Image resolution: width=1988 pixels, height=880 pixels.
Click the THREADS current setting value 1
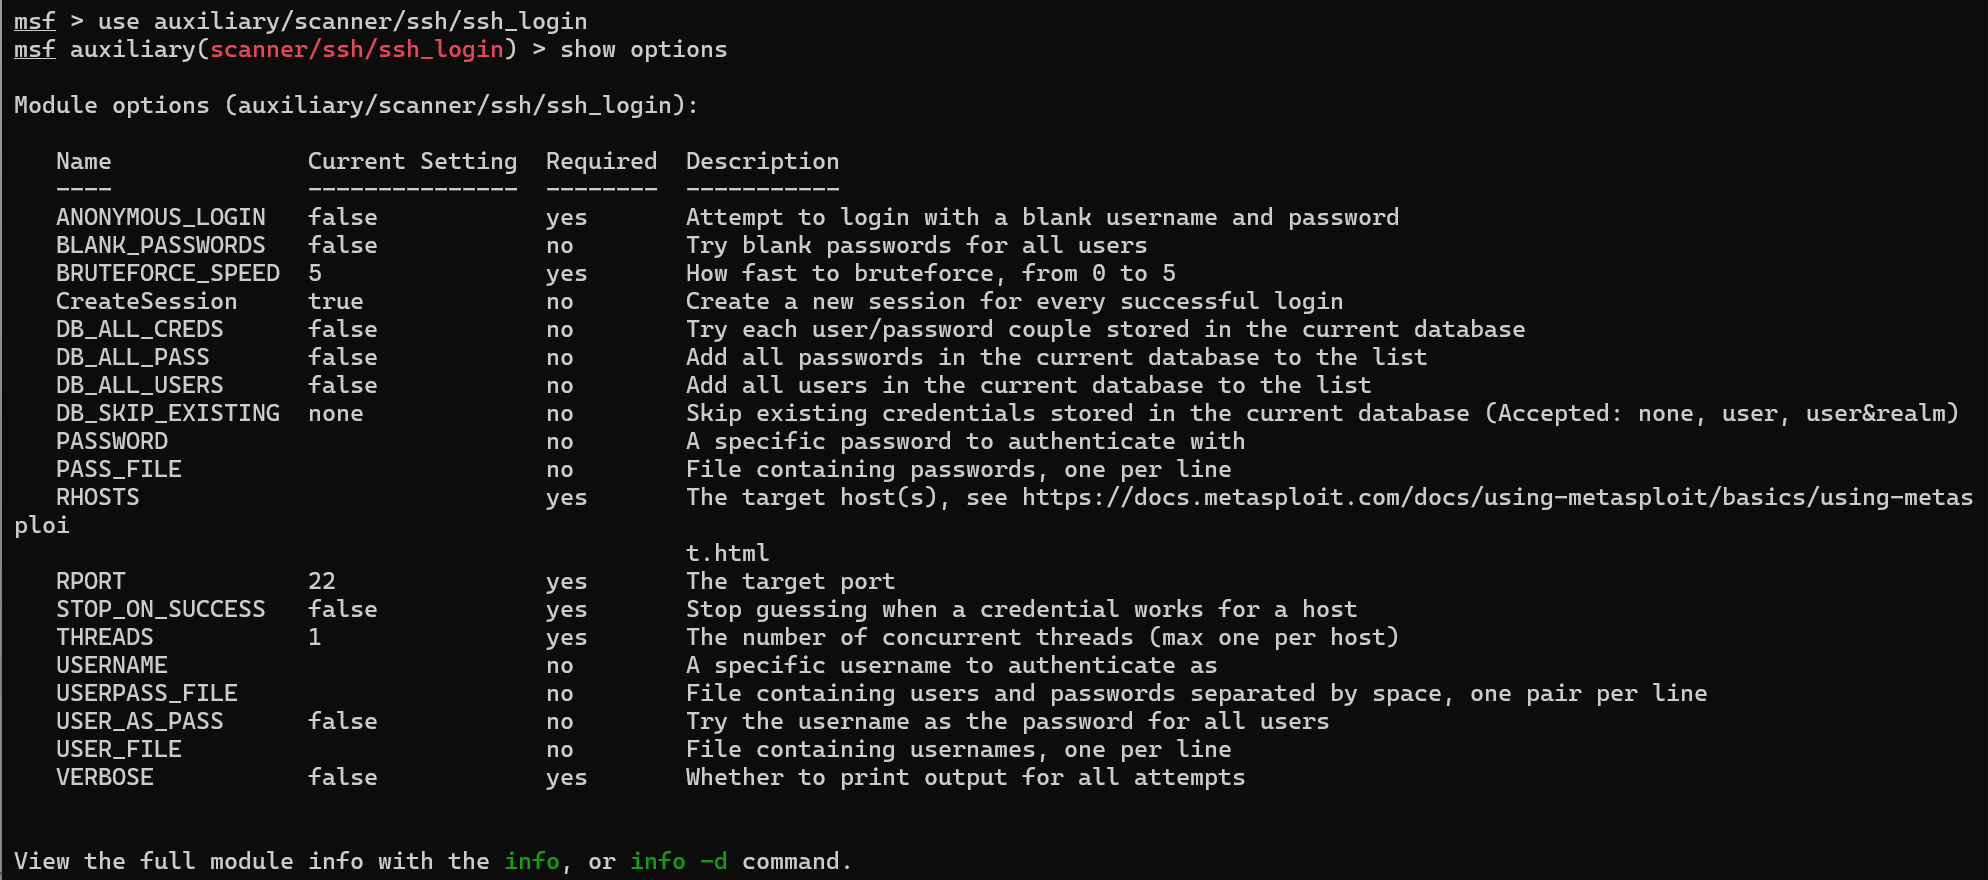point(315,637)
